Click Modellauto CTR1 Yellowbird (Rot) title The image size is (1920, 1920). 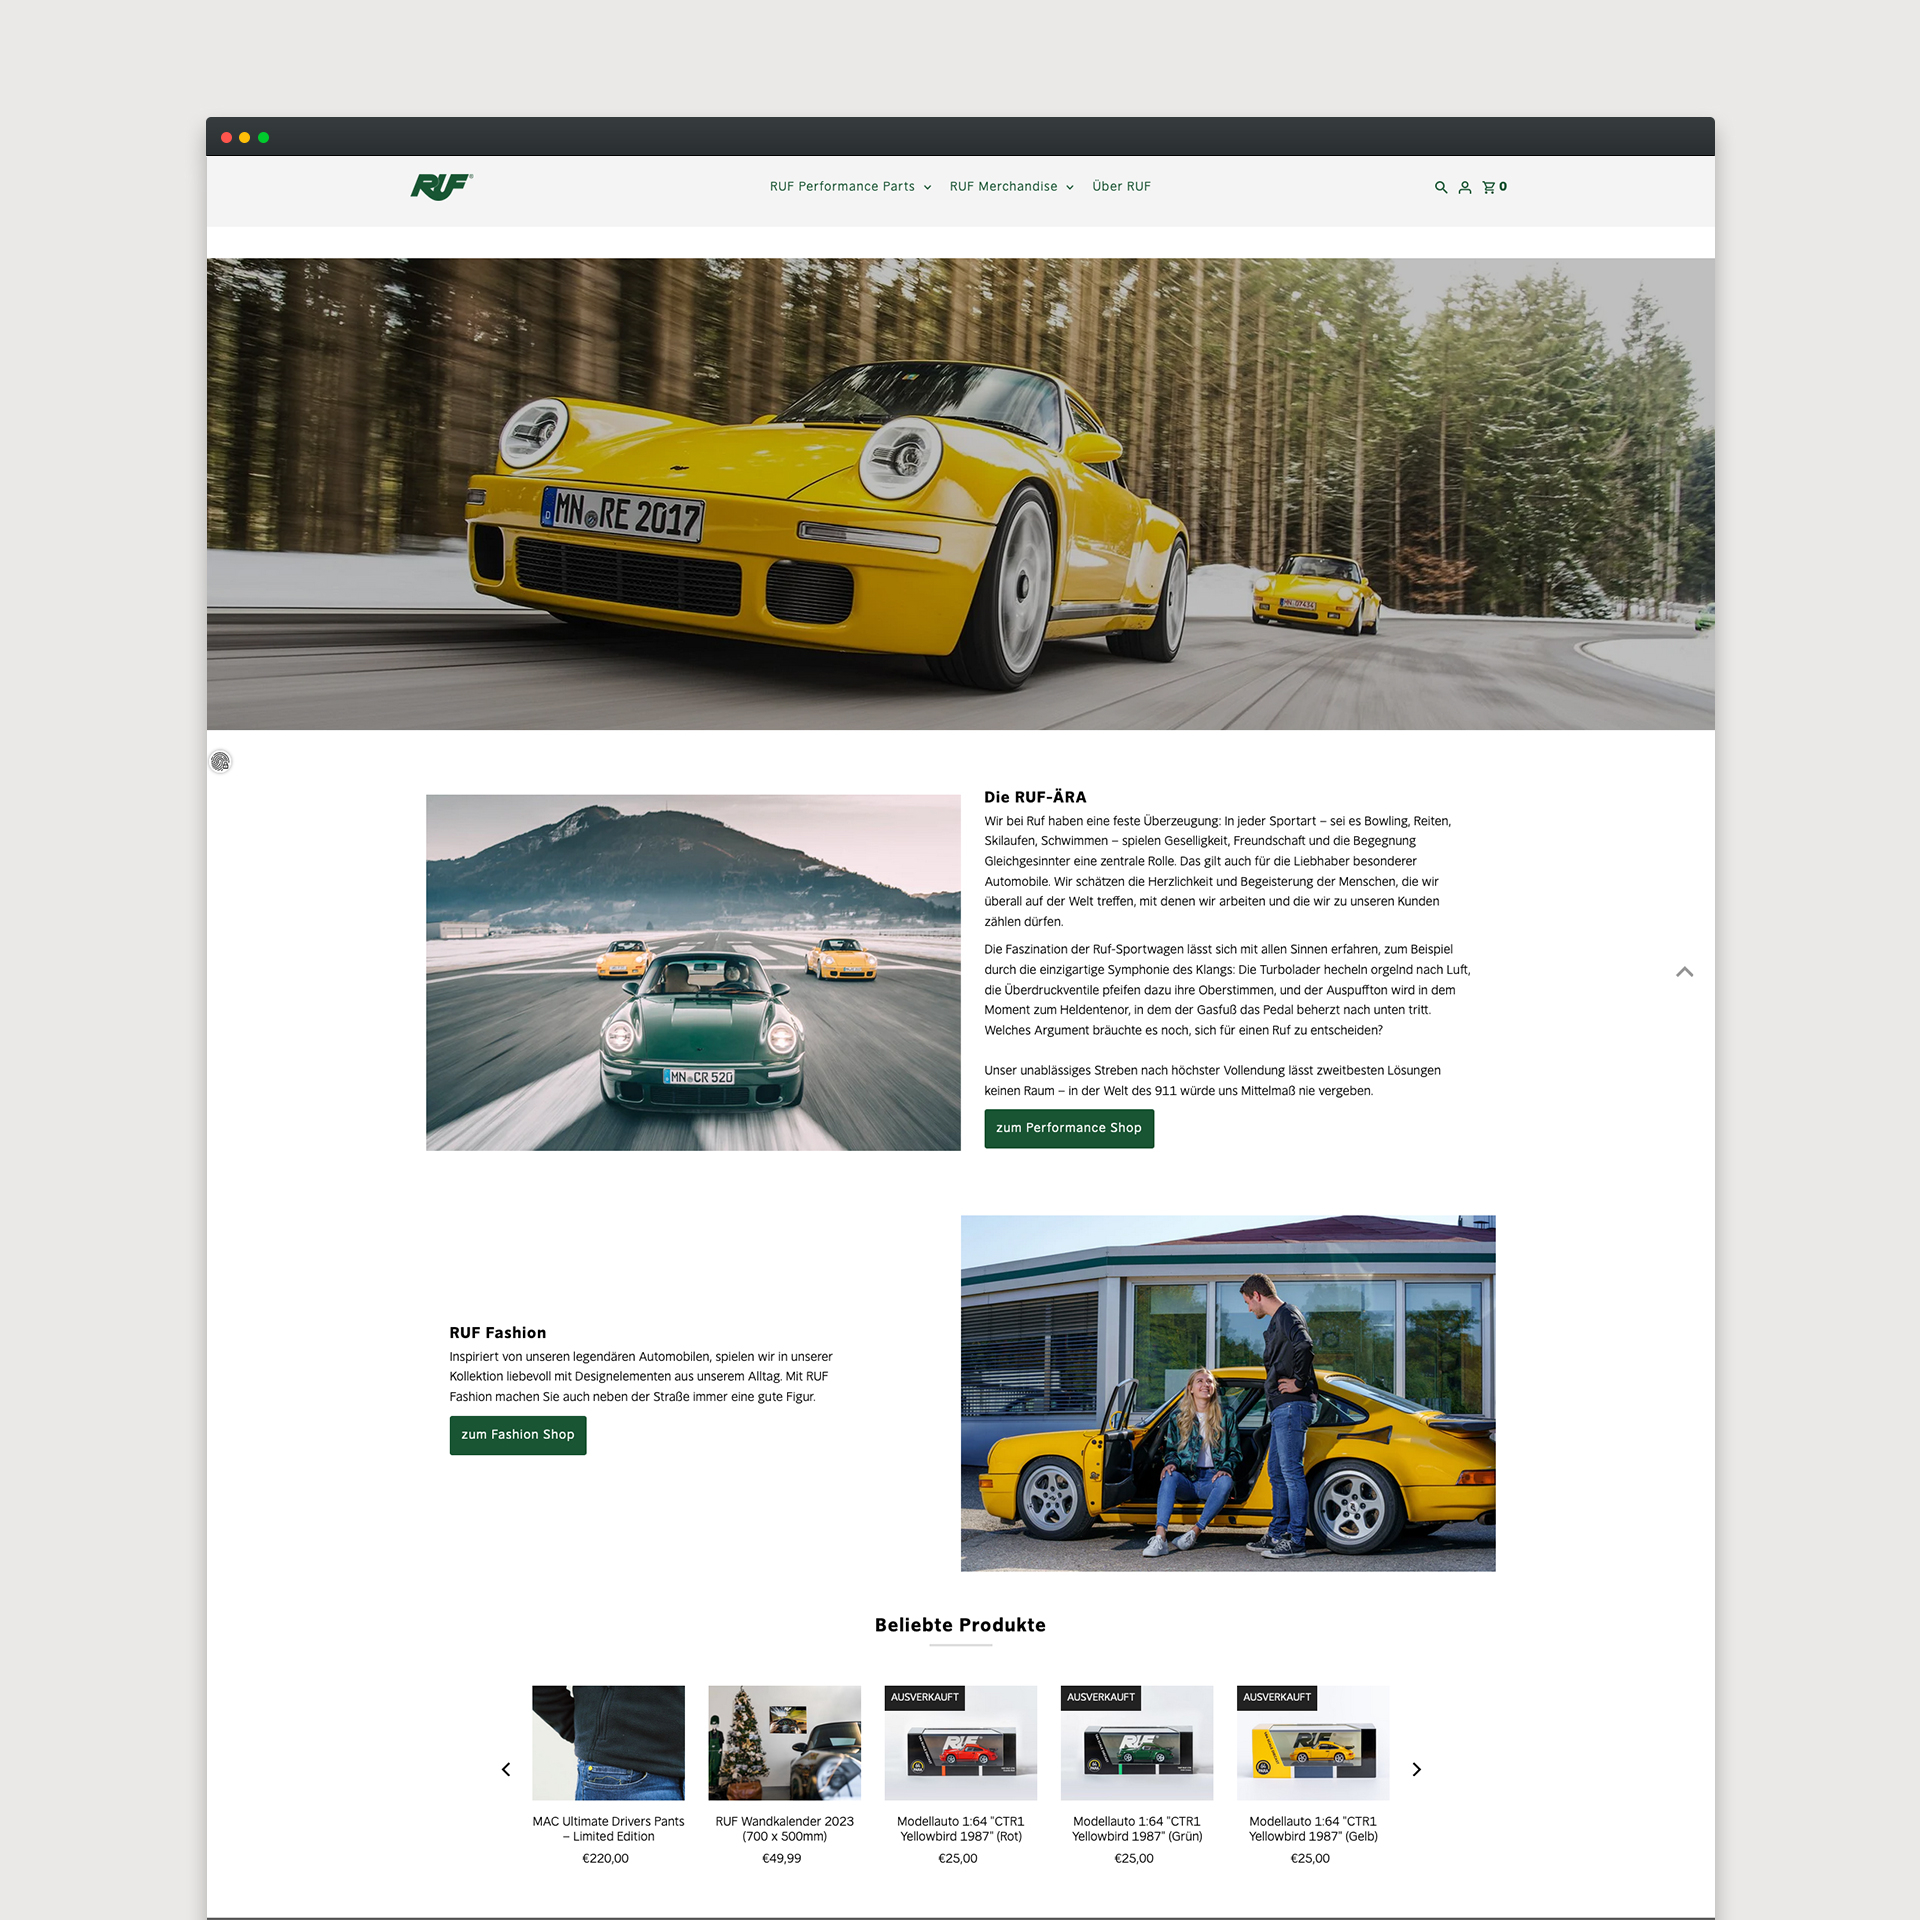(960, 1829)
